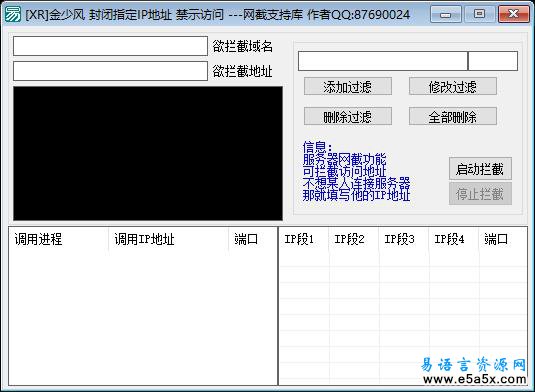
Task: Click 删除过滤 to remove filter
Action: (348, 116)
